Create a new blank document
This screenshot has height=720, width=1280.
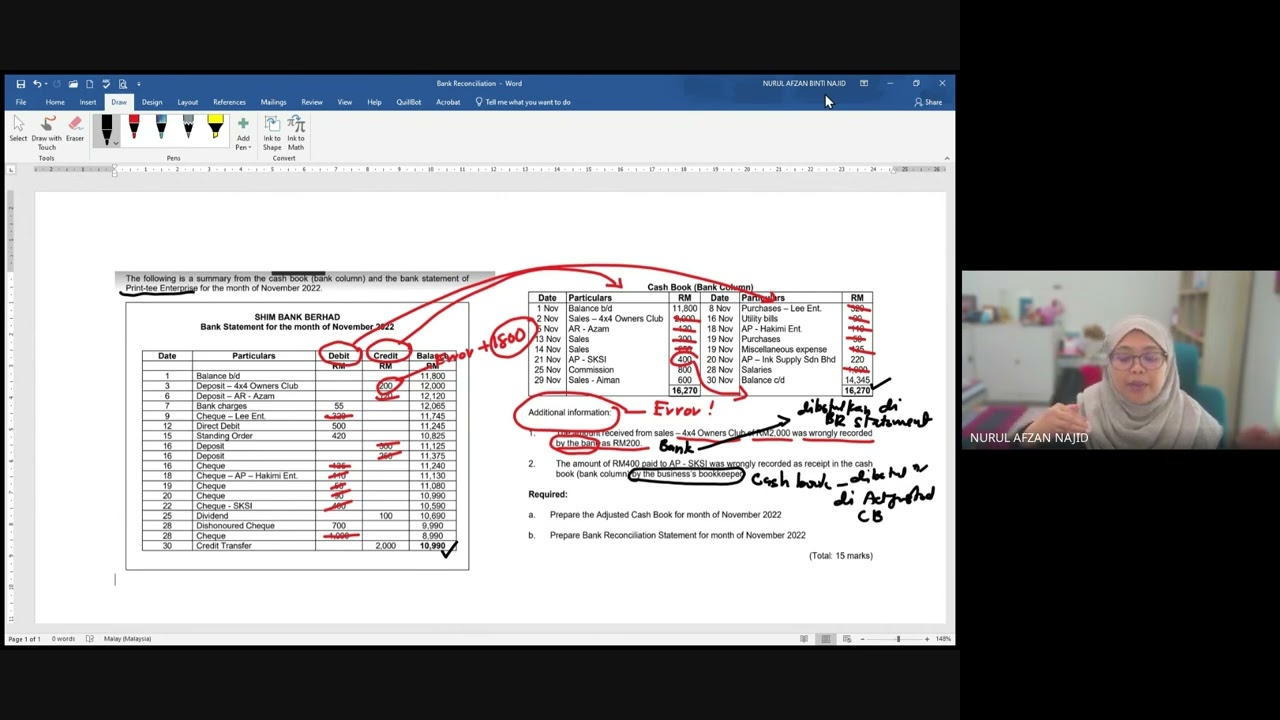click(x=89, y=84)
